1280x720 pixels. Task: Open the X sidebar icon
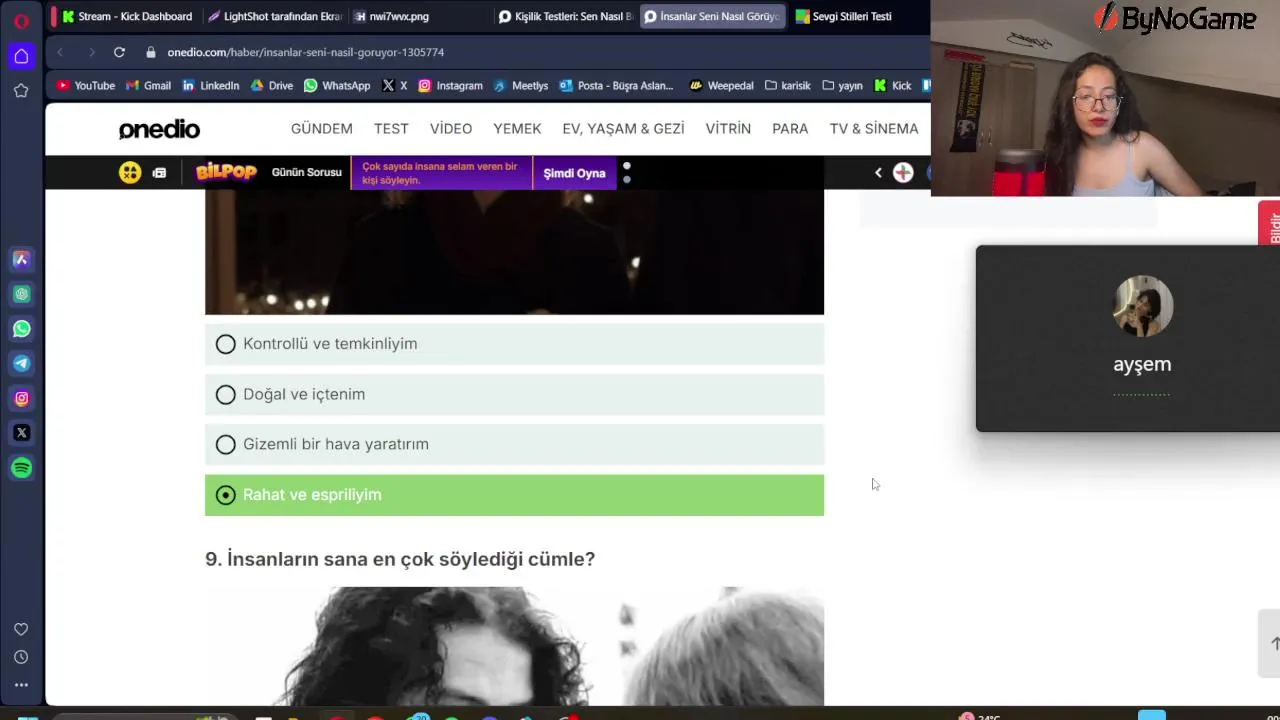[21, 433]
